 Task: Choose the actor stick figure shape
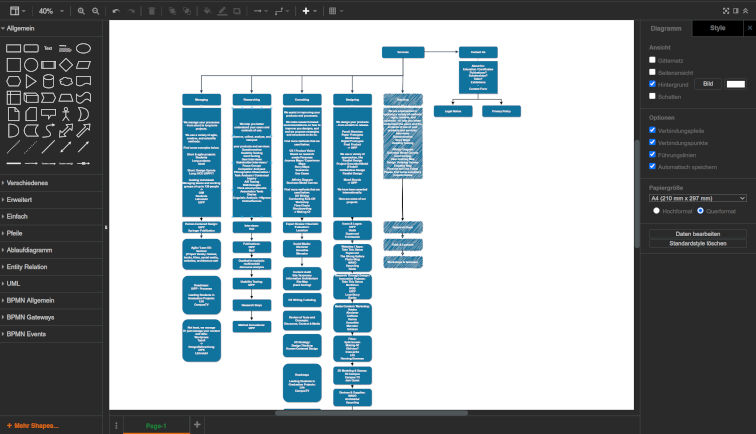click(x=65, y=114)
